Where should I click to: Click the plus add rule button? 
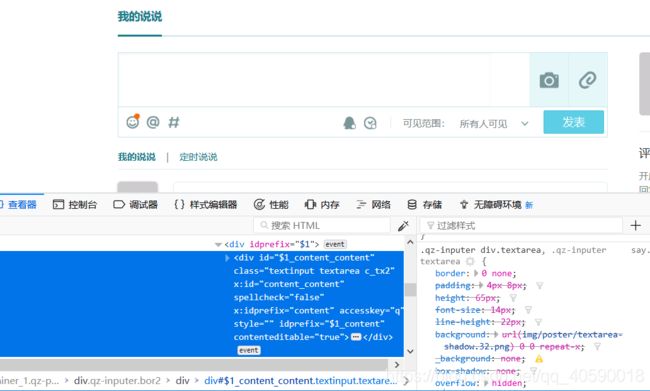pos(635,226)
